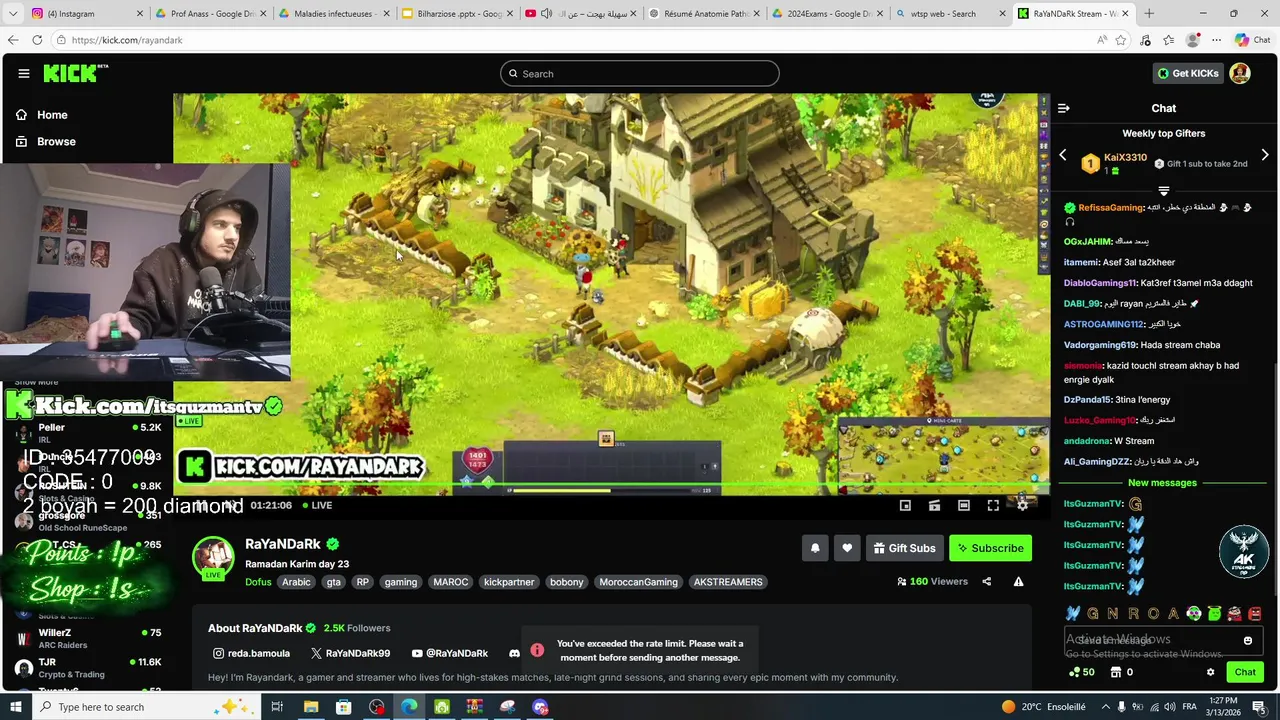This screenshot has height=720, width=1280.
Task: Click the 2.5K Followers count
Action: (x=357, y=628)
